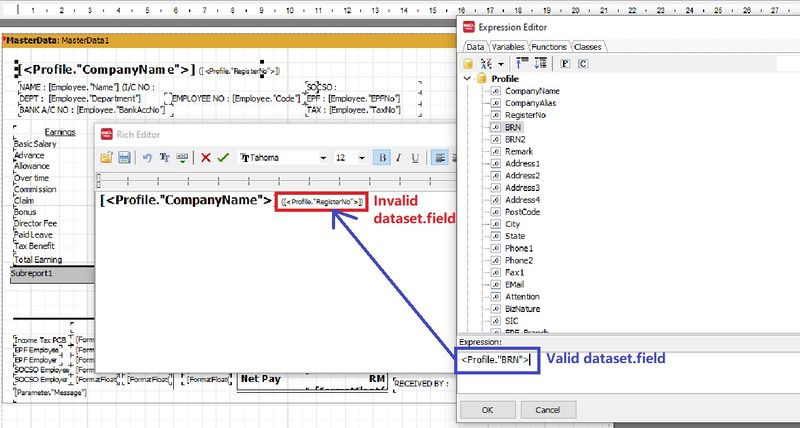
Task: Select the PostCode field
Action: tap(522, 212)
